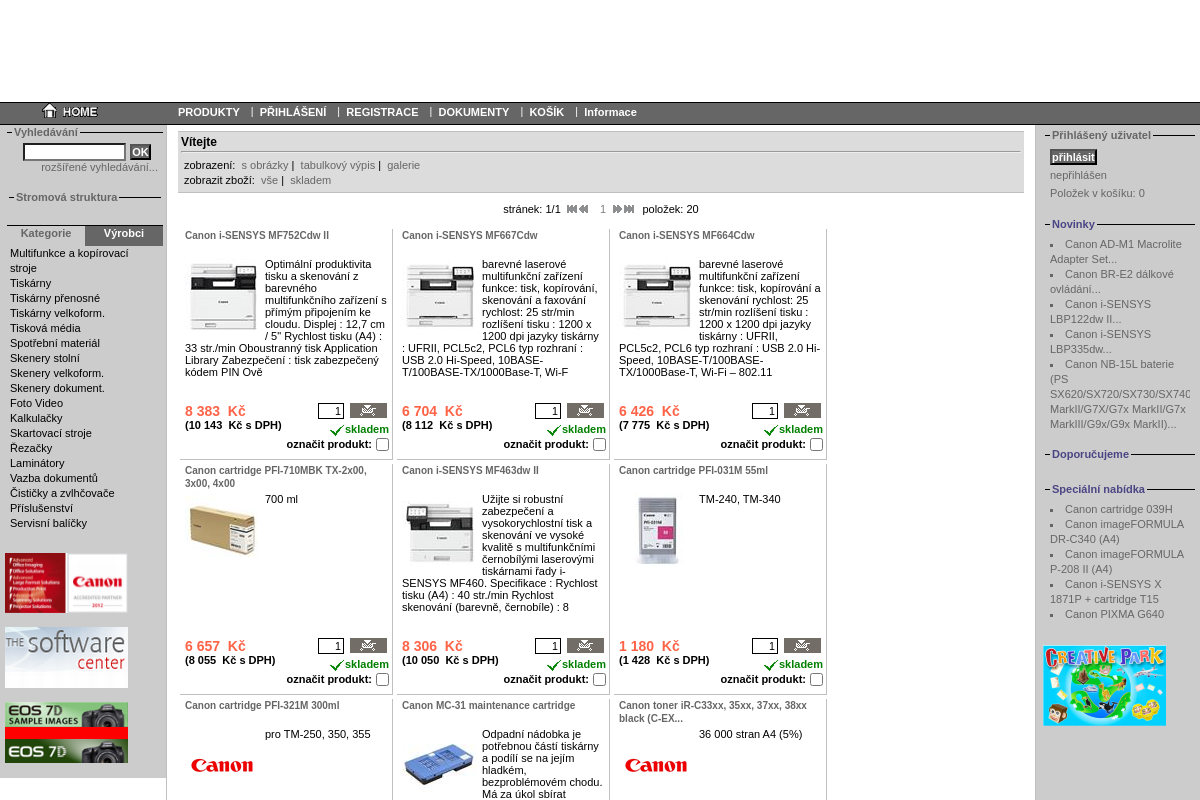Click přihlásit button
This screenshot has height=800, width=1200.
coord(1073,157)
